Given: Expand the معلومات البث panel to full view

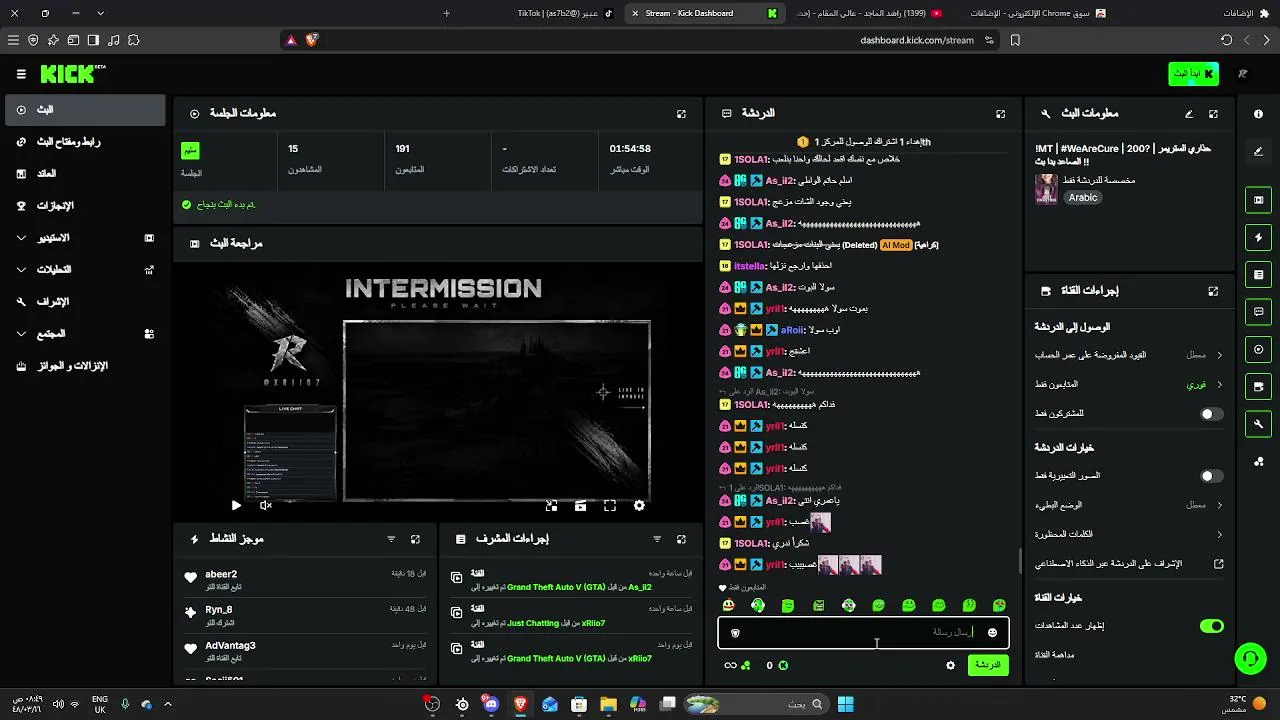Looking at the screenshot, I should point(1213,114).
